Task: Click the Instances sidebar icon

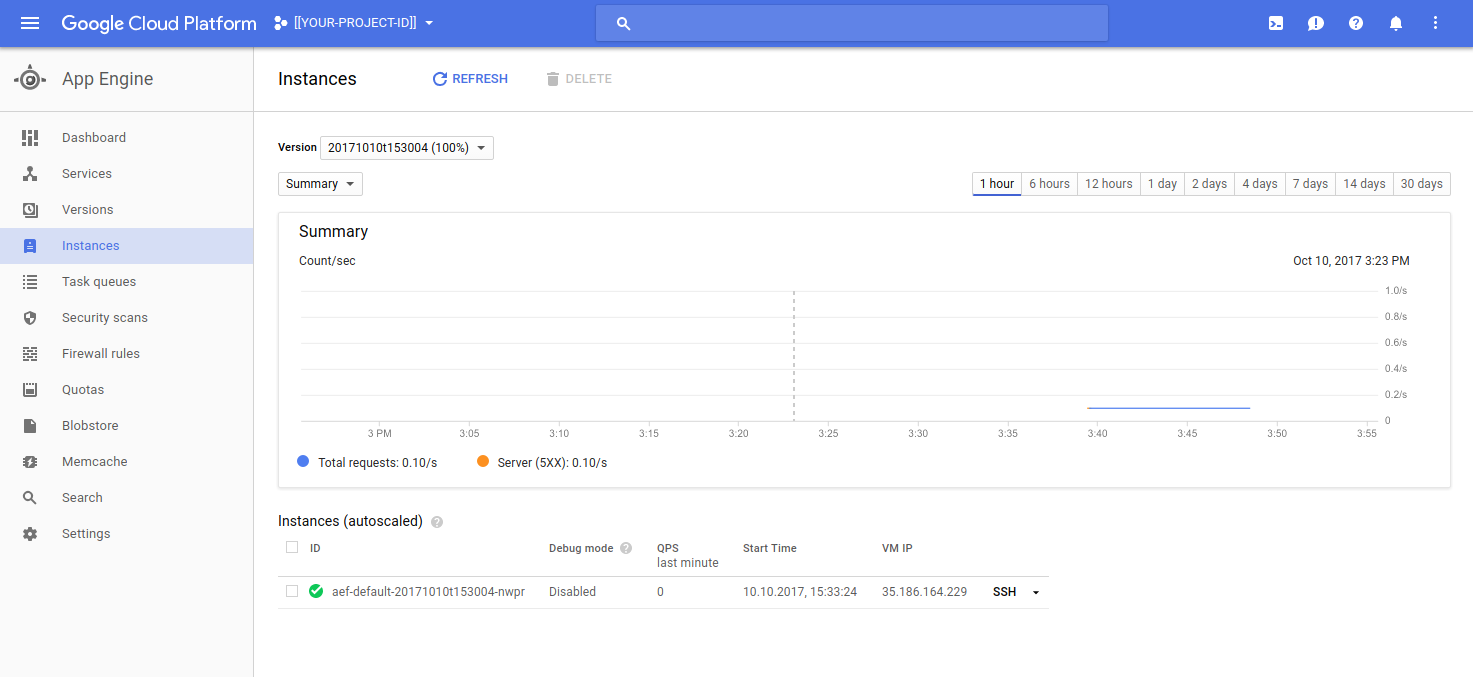Action: click(30, 246)
